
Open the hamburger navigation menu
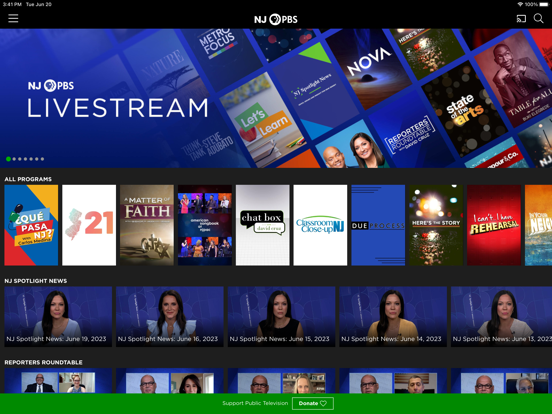tap(13, 18)
